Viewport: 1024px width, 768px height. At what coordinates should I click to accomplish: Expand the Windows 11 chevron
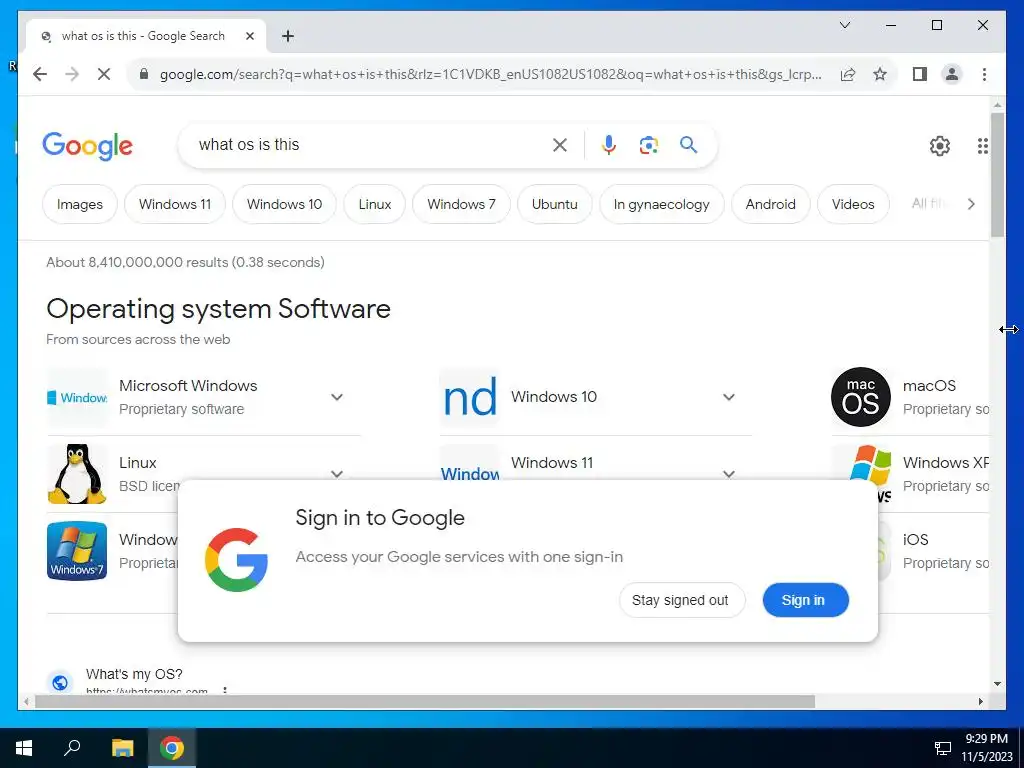point(729,473)
